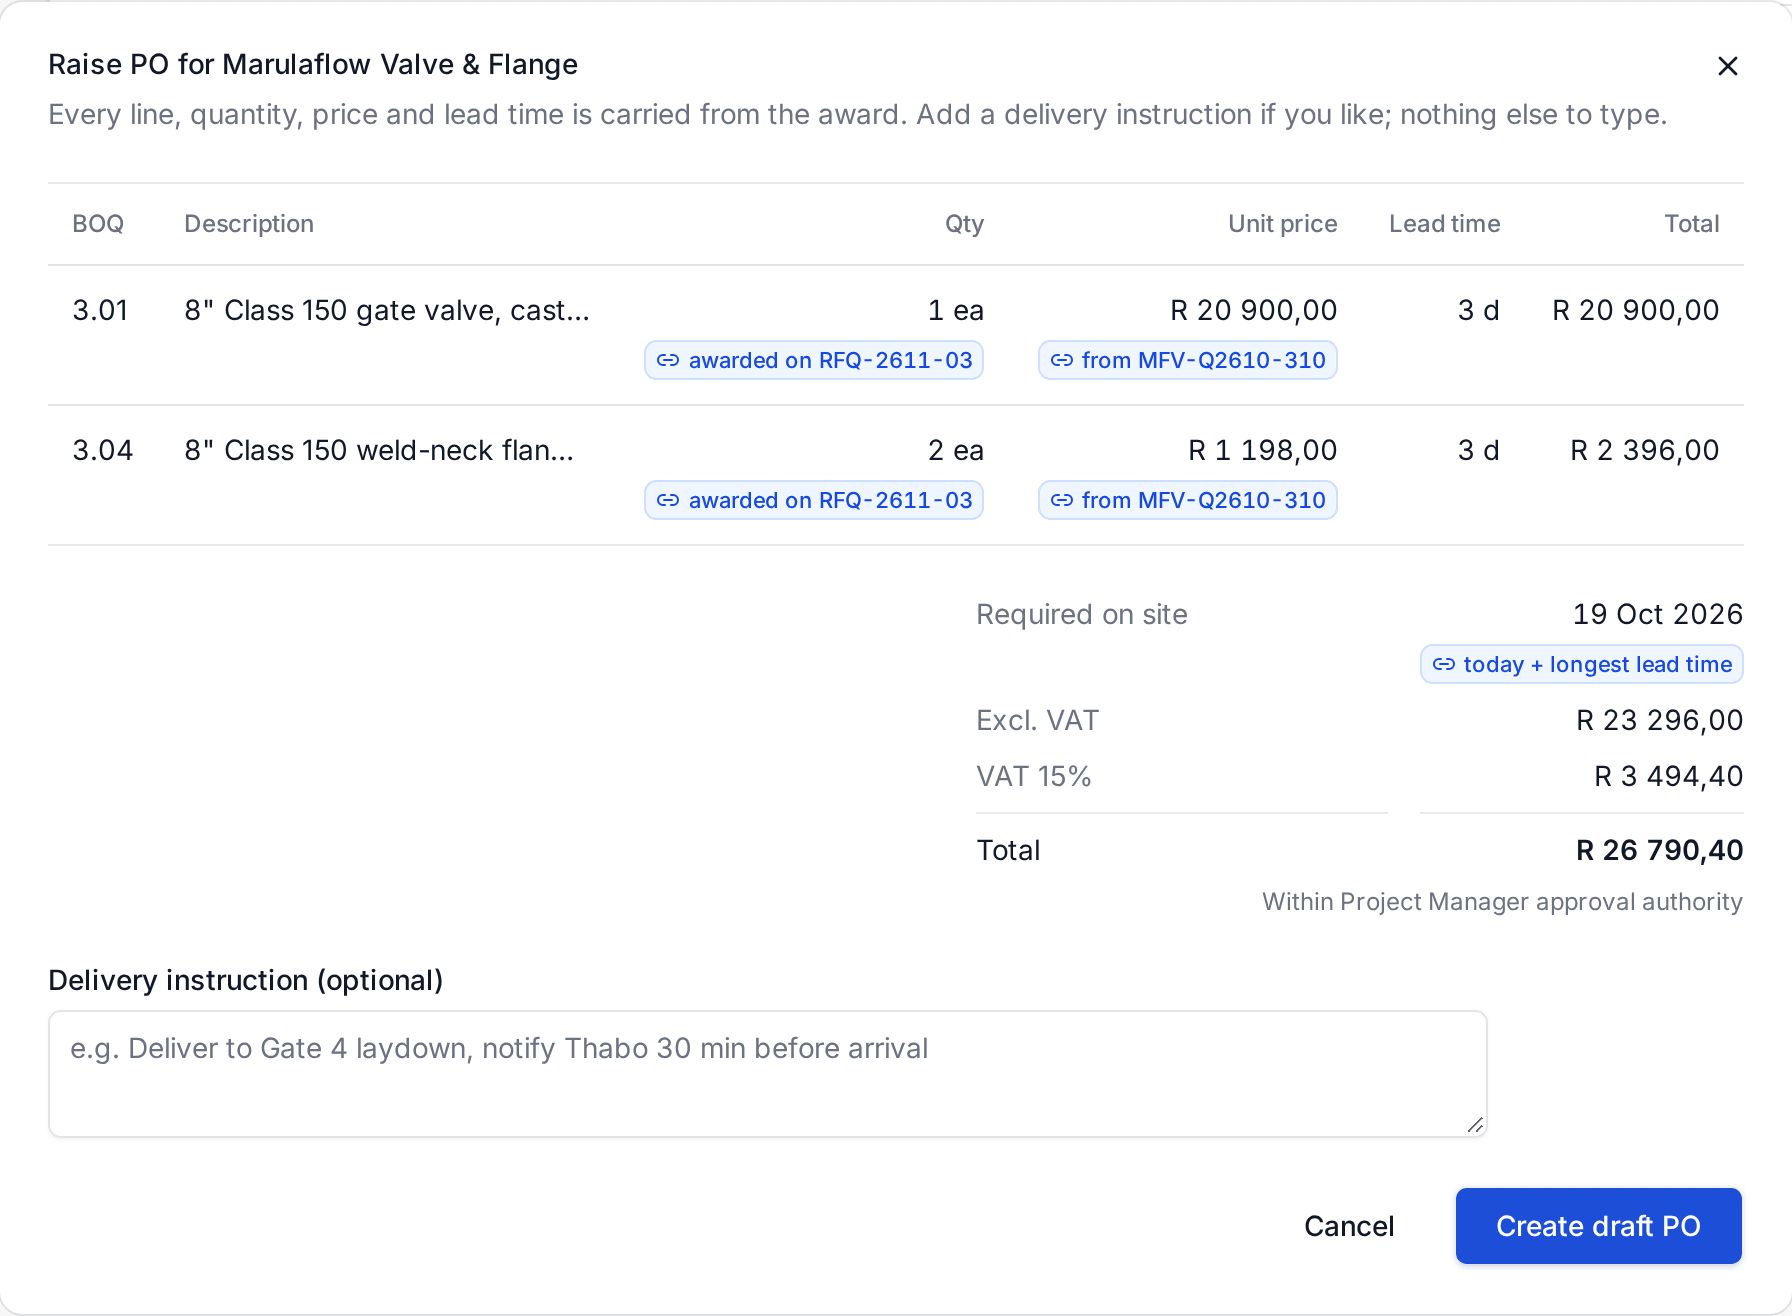Click the line total R 2 396,00

(x=1644, y=451)
